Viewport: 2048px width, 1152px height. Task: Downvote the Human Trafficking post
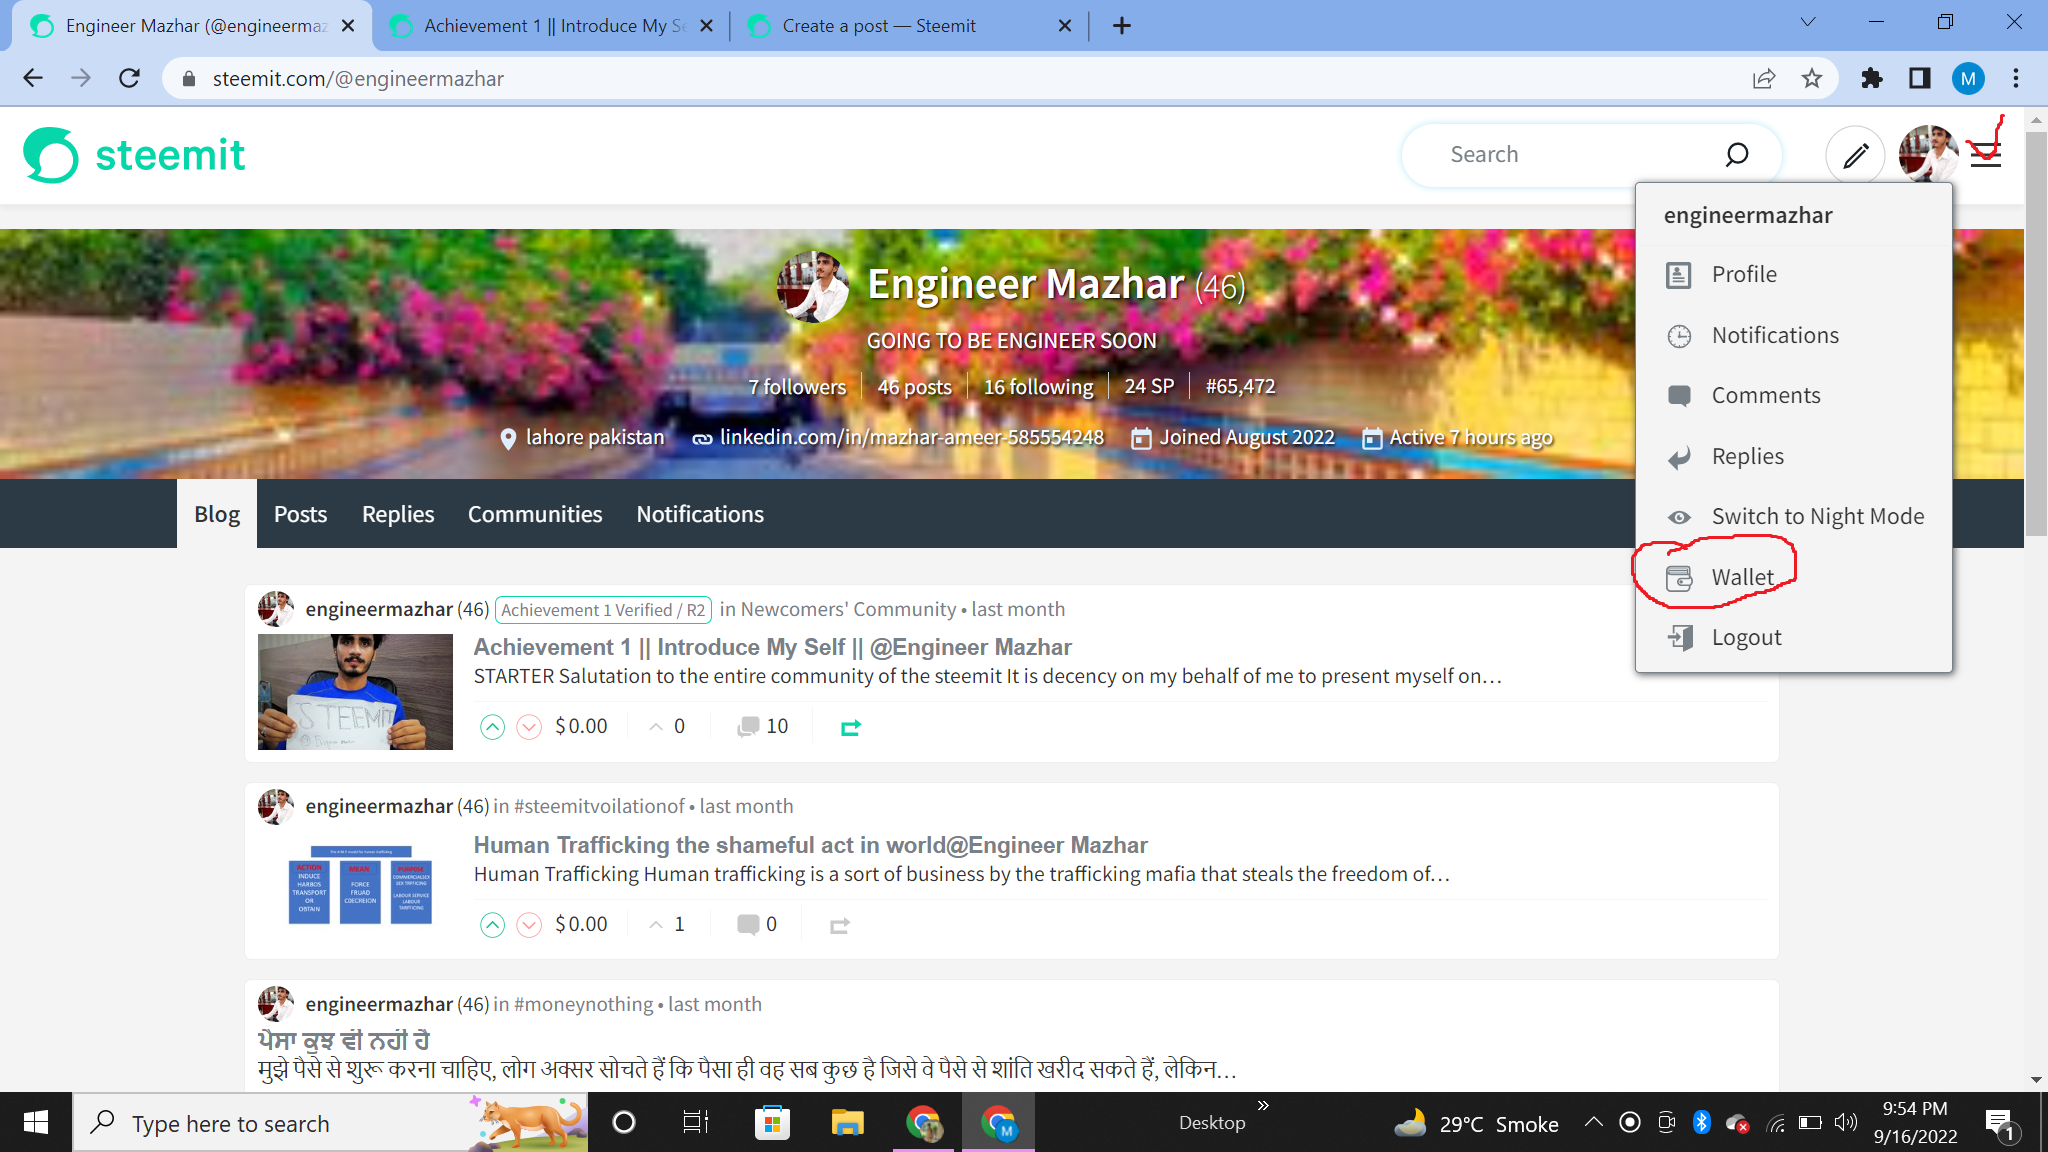pyautogui.click(x=529, y=925)
